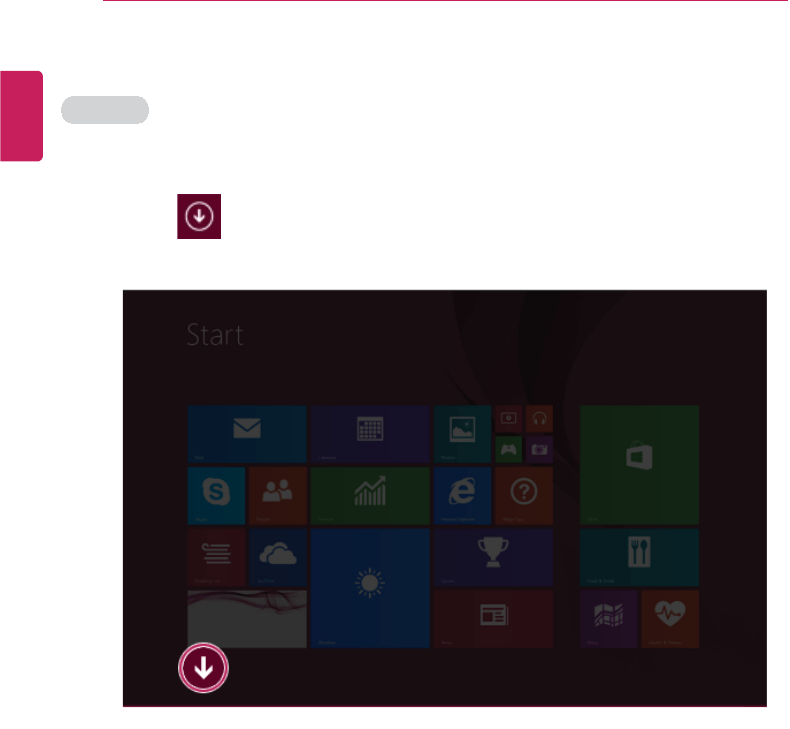Open the People tile

coord(278,496)
